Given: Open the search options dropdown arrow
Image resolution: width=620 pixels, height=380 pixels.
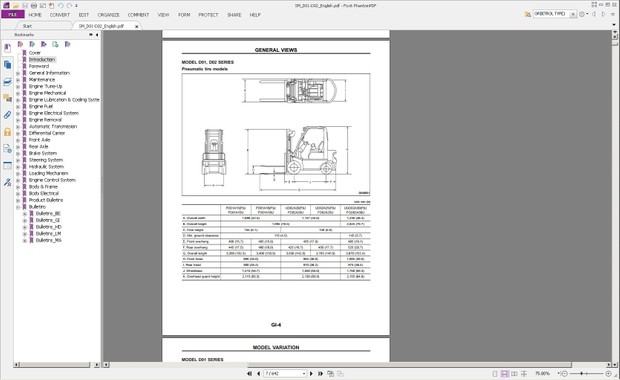Looking at the screenshot, I should pyautogui.click(x=587, y=14).
